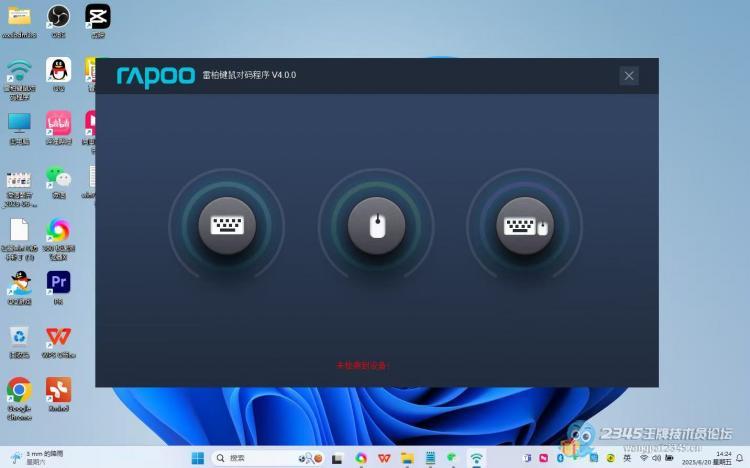Click the taskbar search box
This screenshot has width=750, height=468.
coord(268,458)
